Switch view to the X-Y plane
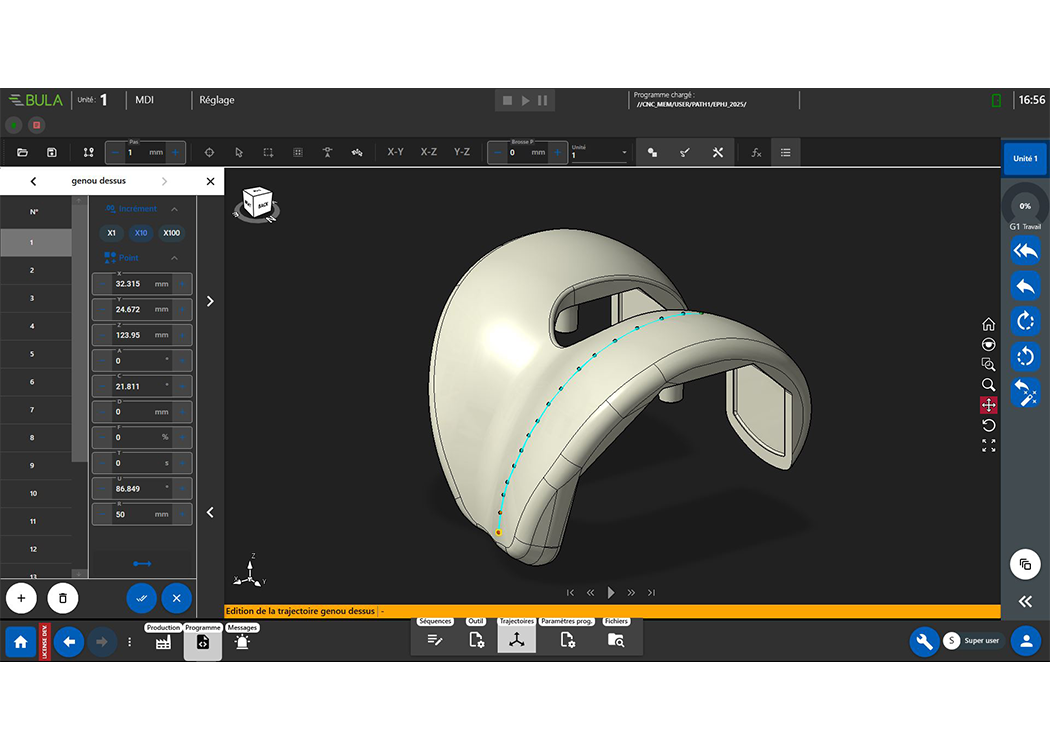 pos(395,152)
